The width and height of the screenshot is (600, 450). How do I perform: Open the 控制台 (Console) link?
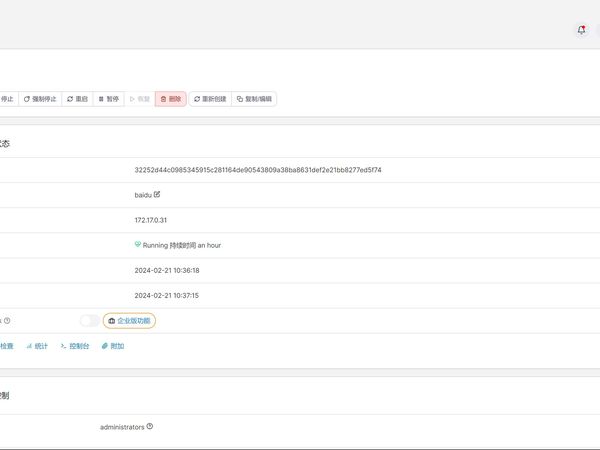(x=75, y=346)
